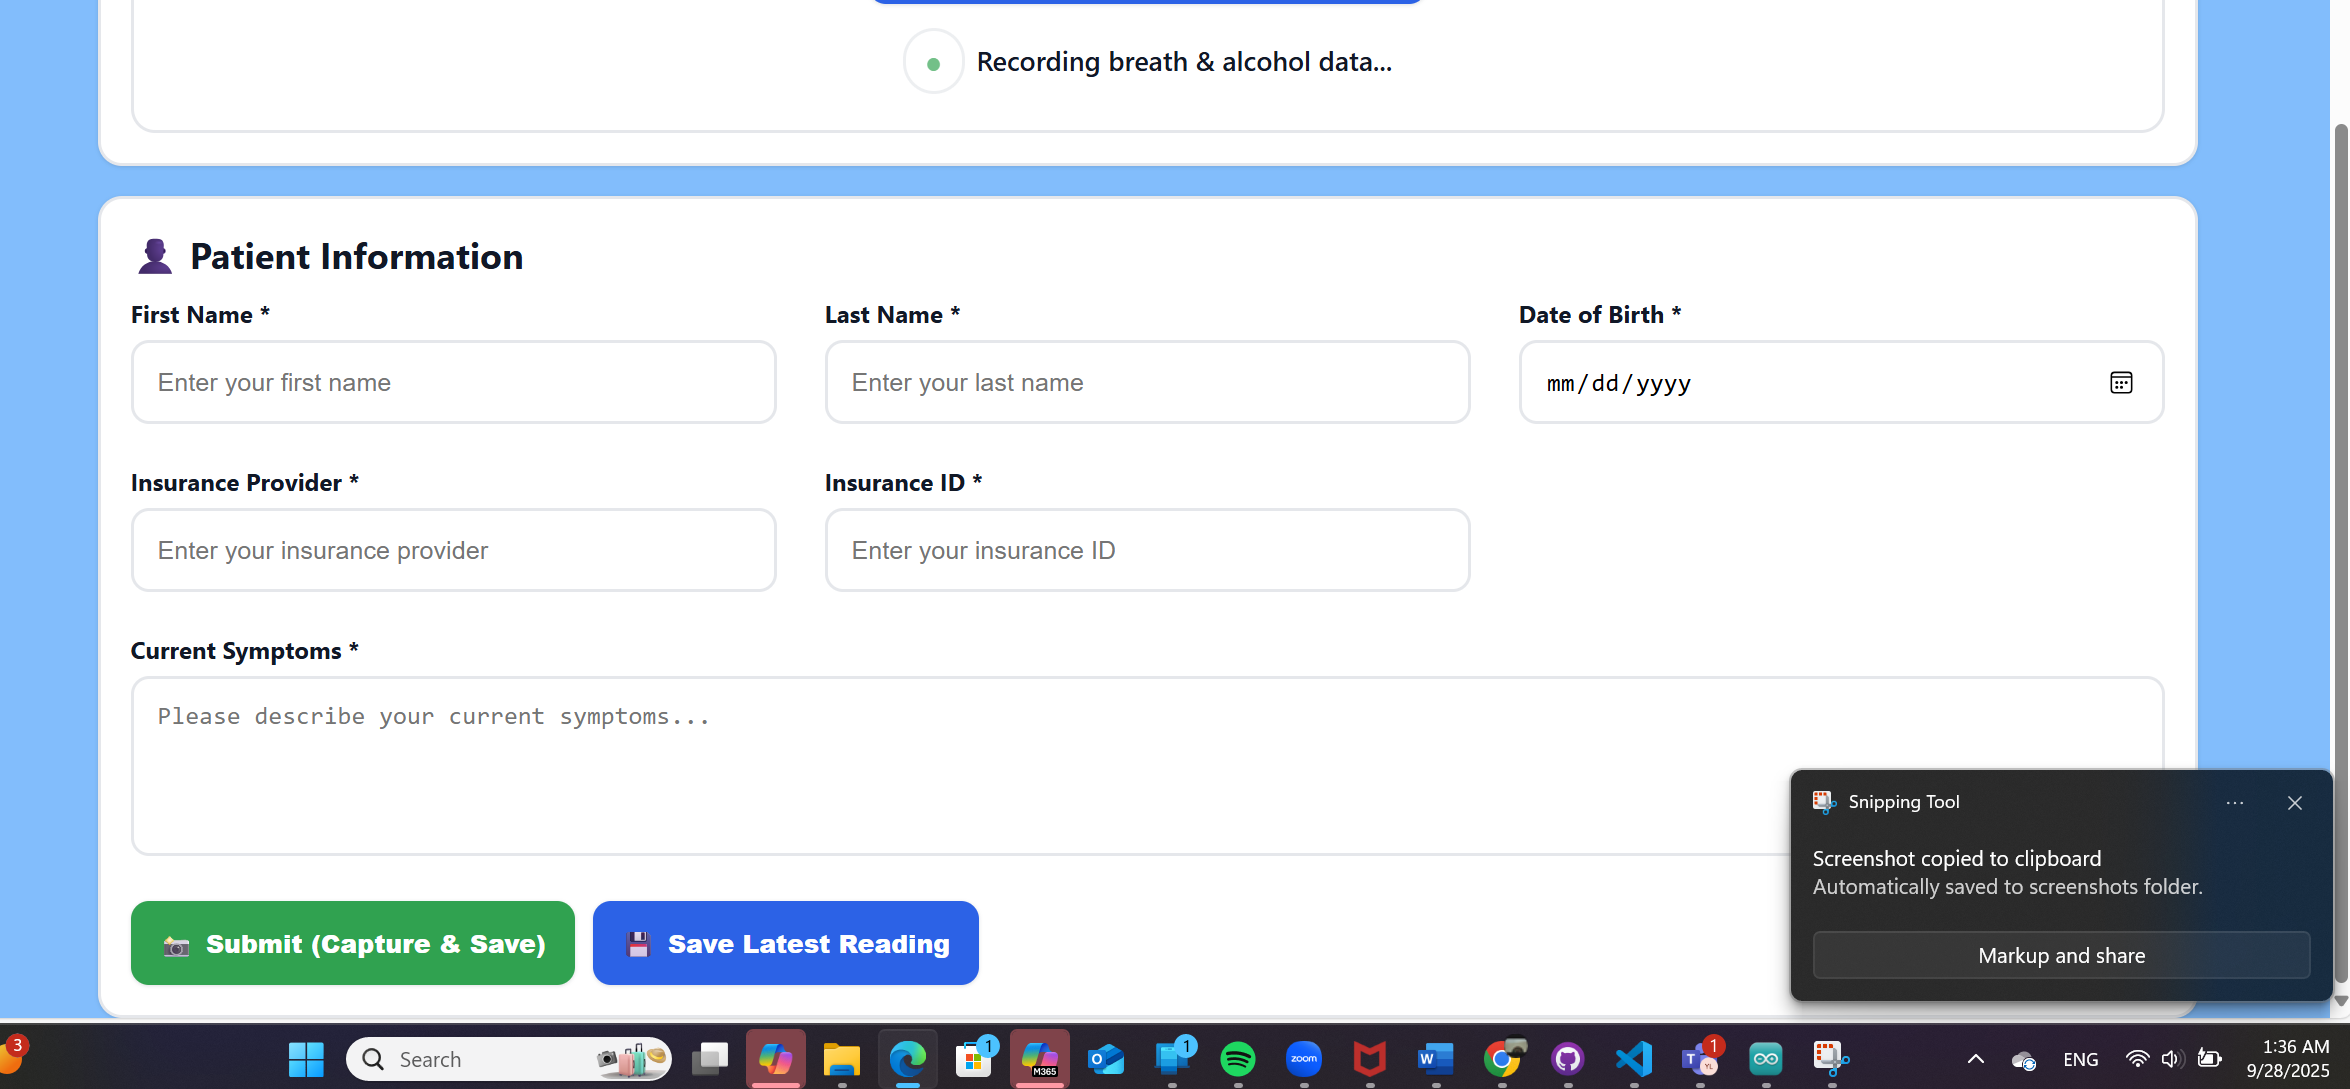Open the date of birth calendar picker

(x=2120, y=383)
